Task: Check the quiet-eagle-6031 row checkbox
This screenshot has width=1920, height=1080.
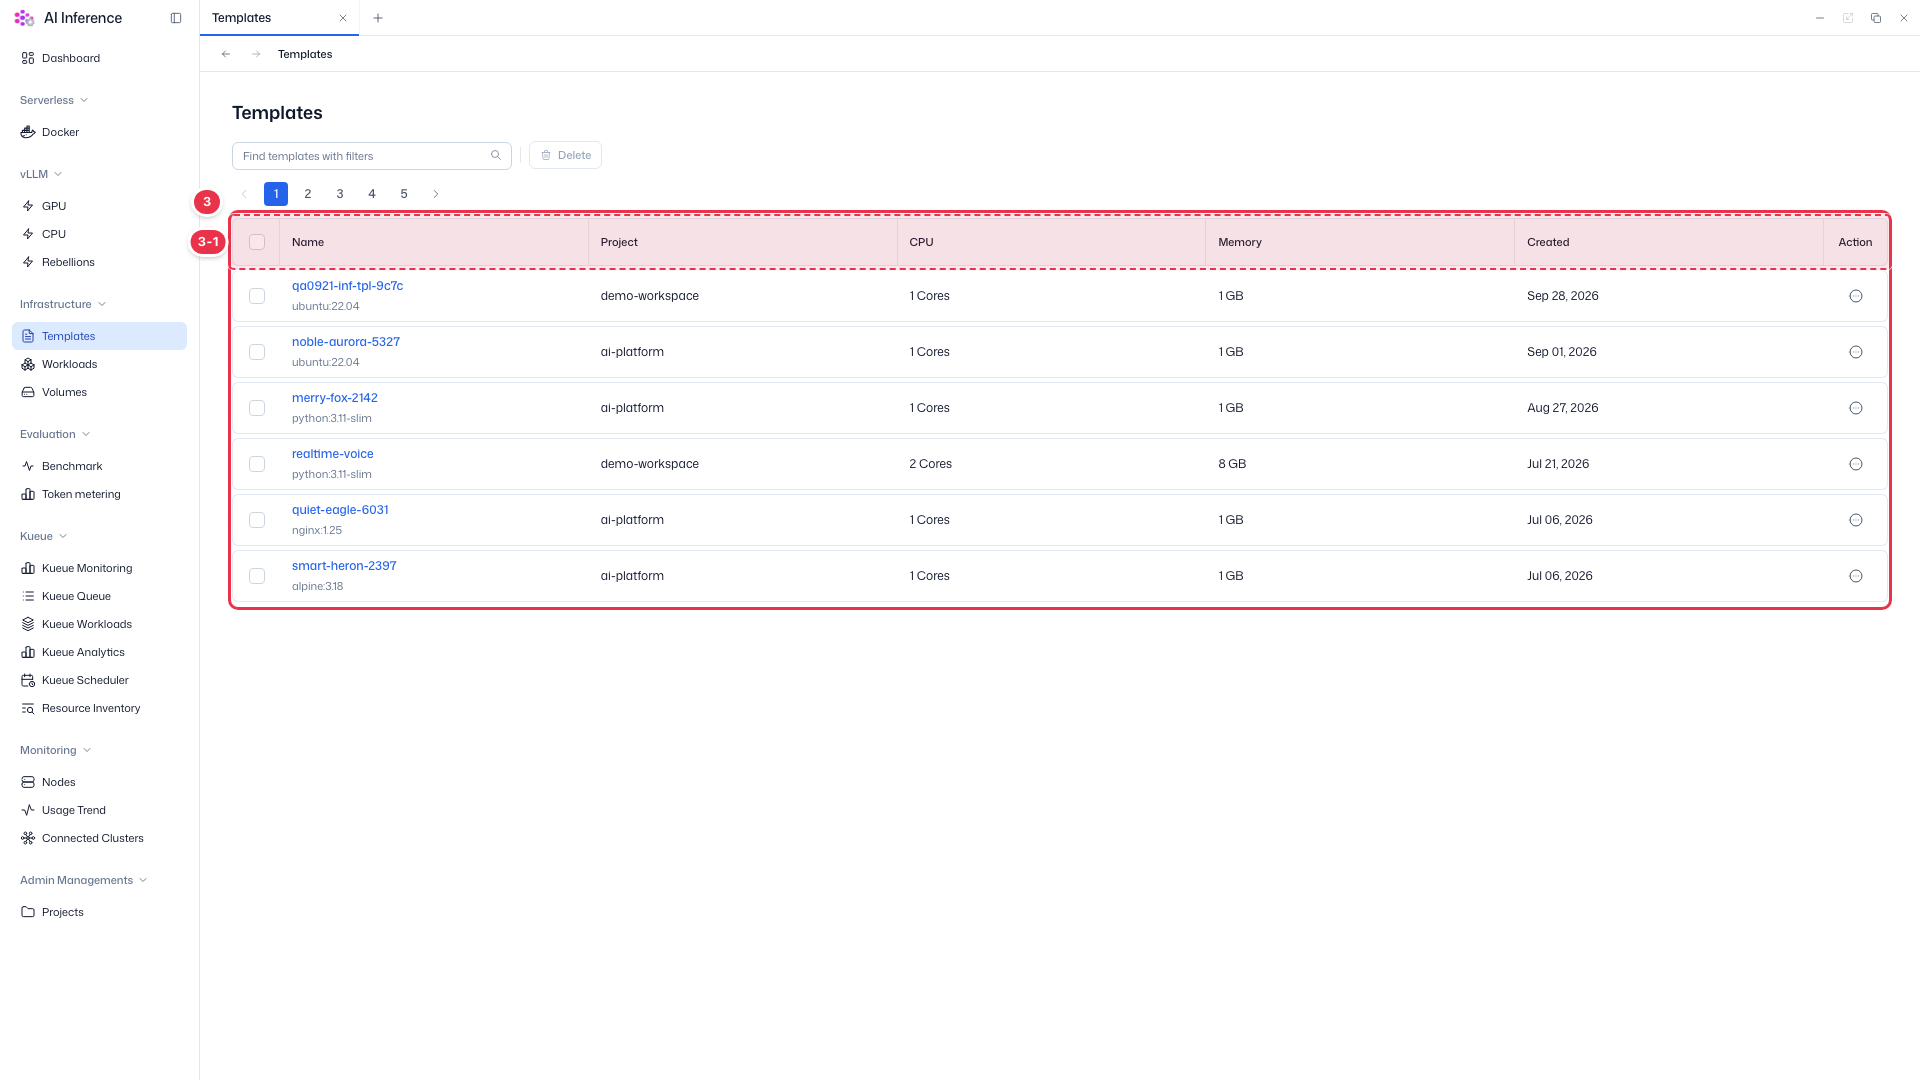Action: (x=257, y=520)
